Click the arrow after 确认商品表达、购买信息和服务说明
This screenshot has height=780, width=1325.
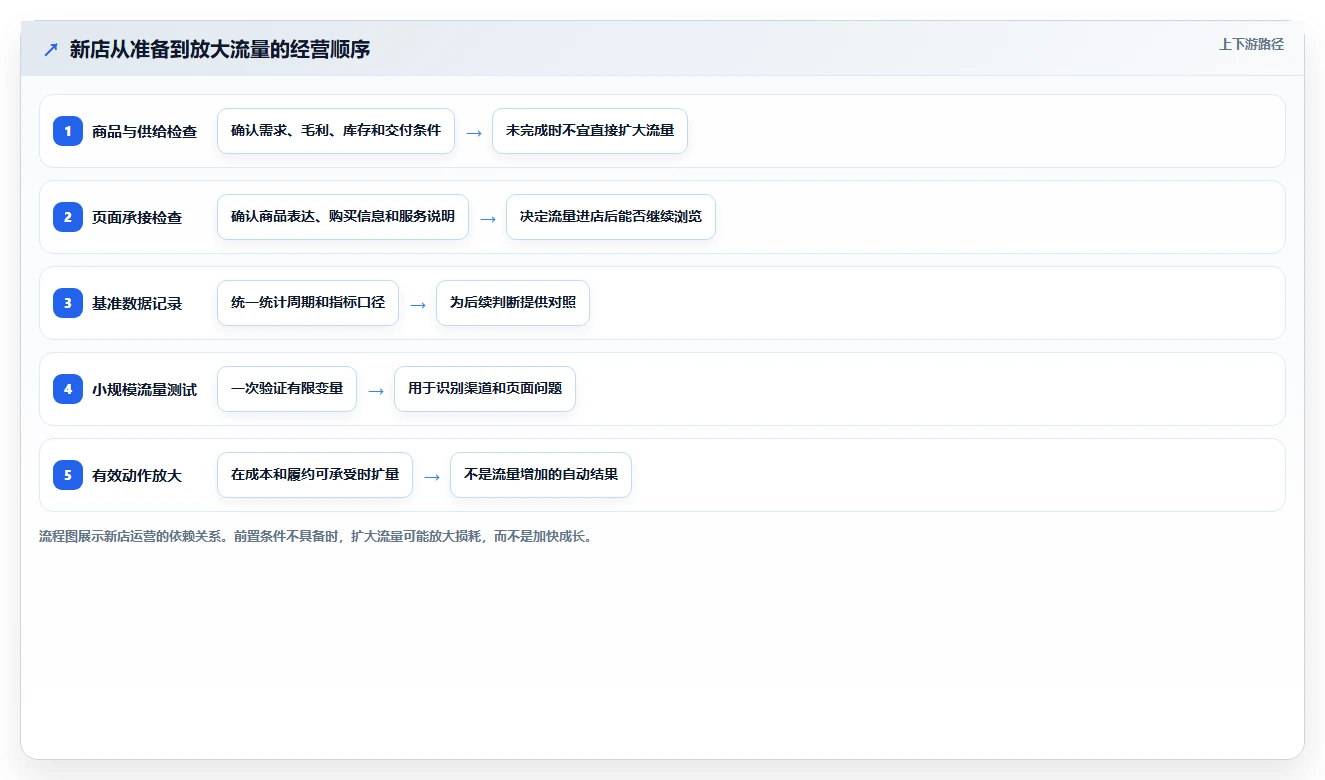pos(488,219)
